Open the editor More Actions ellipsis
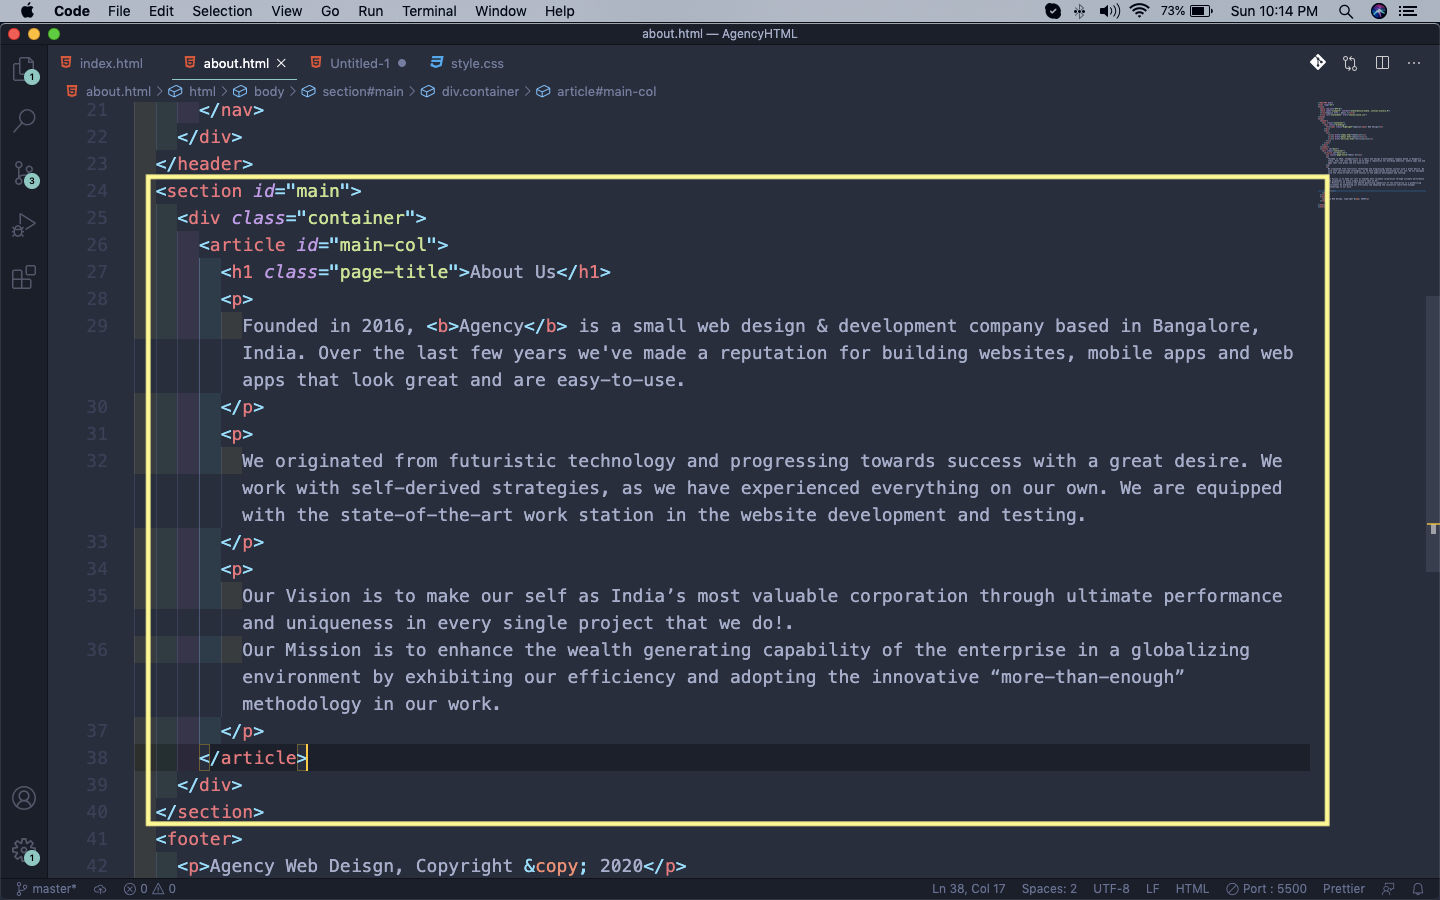 [1414, 63]
